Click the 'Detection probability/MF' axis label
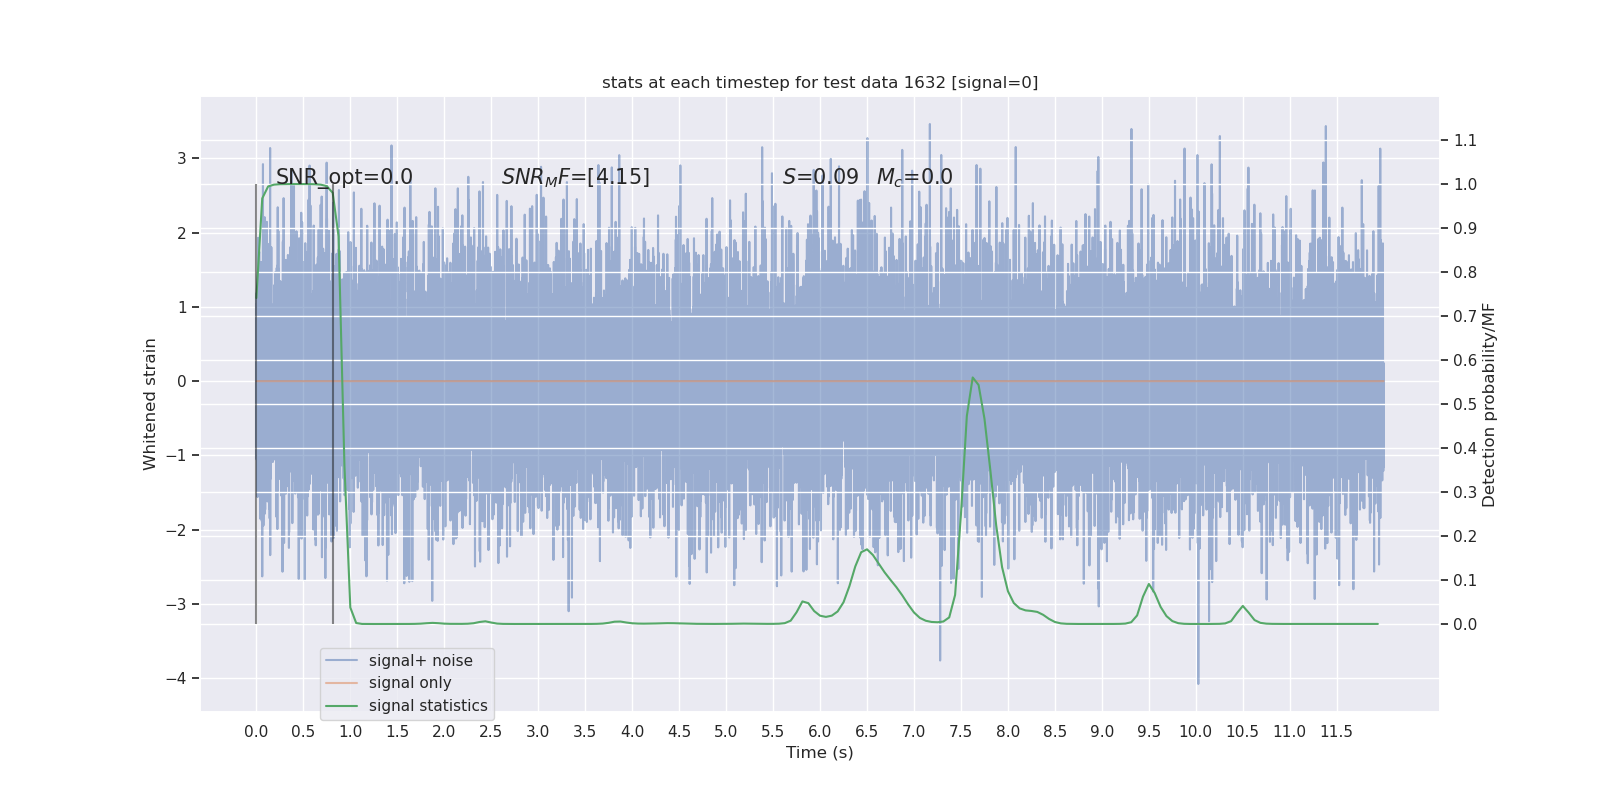 [1489, 405]
